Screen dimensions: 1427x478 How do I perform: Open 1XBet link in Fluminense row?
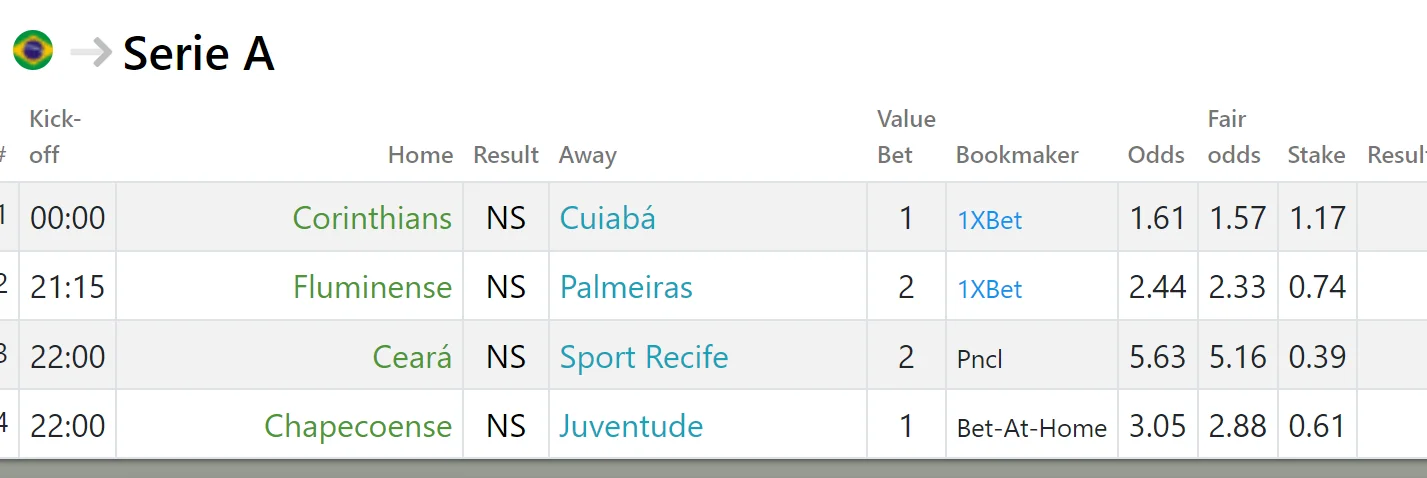[990, 290]
